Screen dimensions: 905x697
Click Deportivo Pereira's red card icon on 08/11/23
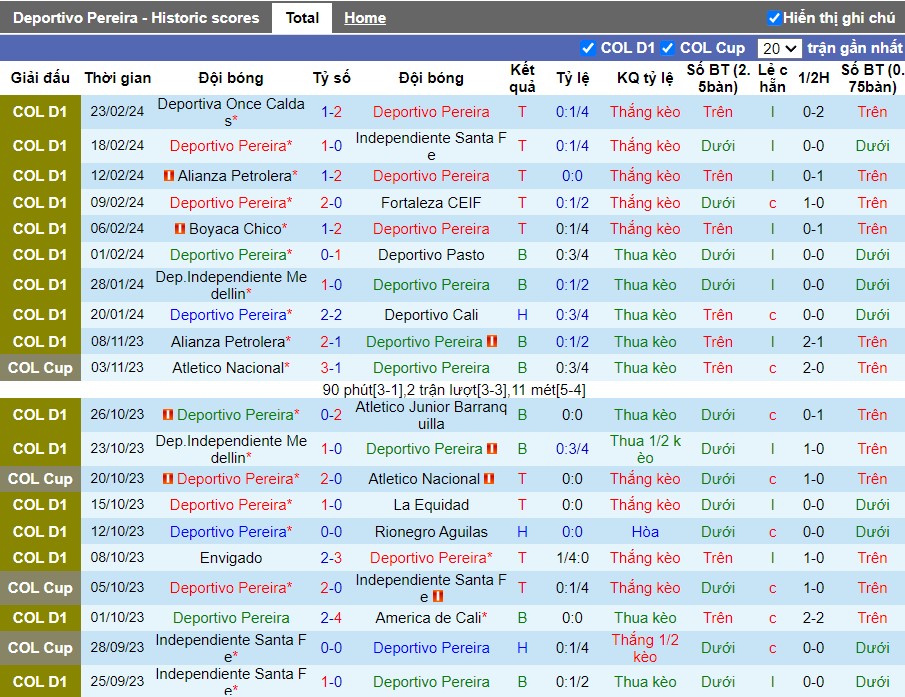(x=492, y=342)
